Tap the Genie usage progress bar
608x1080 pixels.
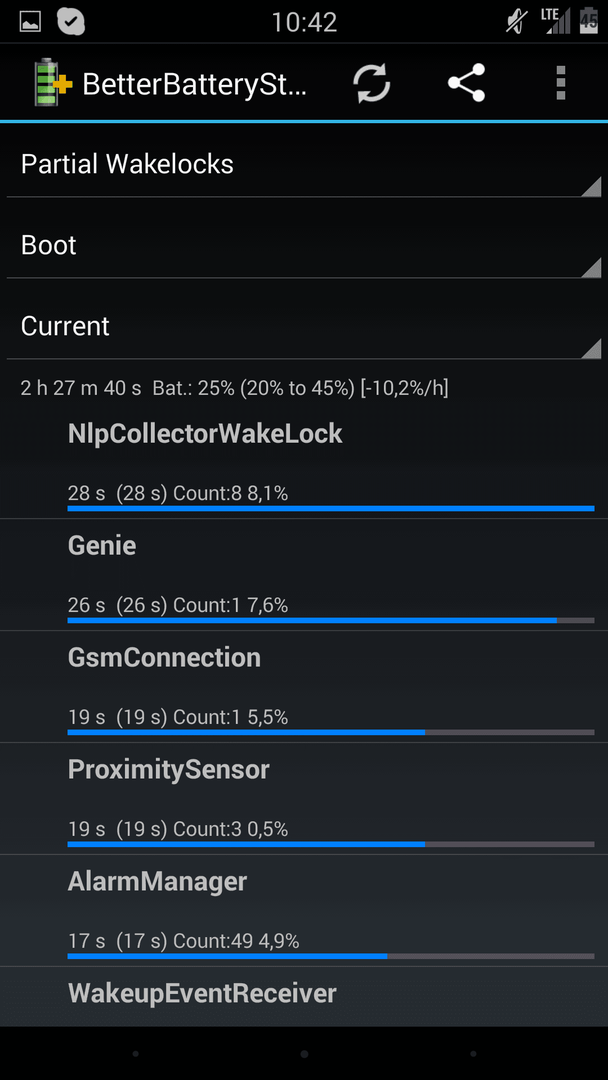point(331,621)
